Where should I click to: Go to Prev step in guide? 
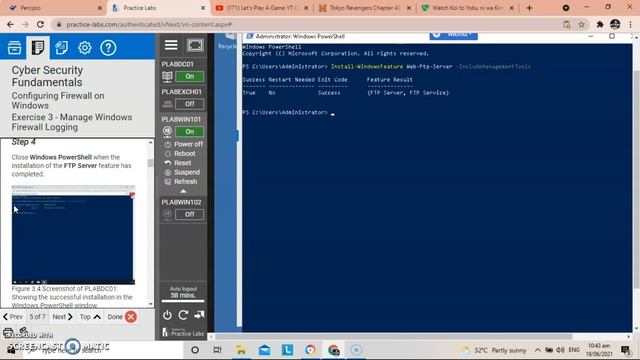point(13,317)
